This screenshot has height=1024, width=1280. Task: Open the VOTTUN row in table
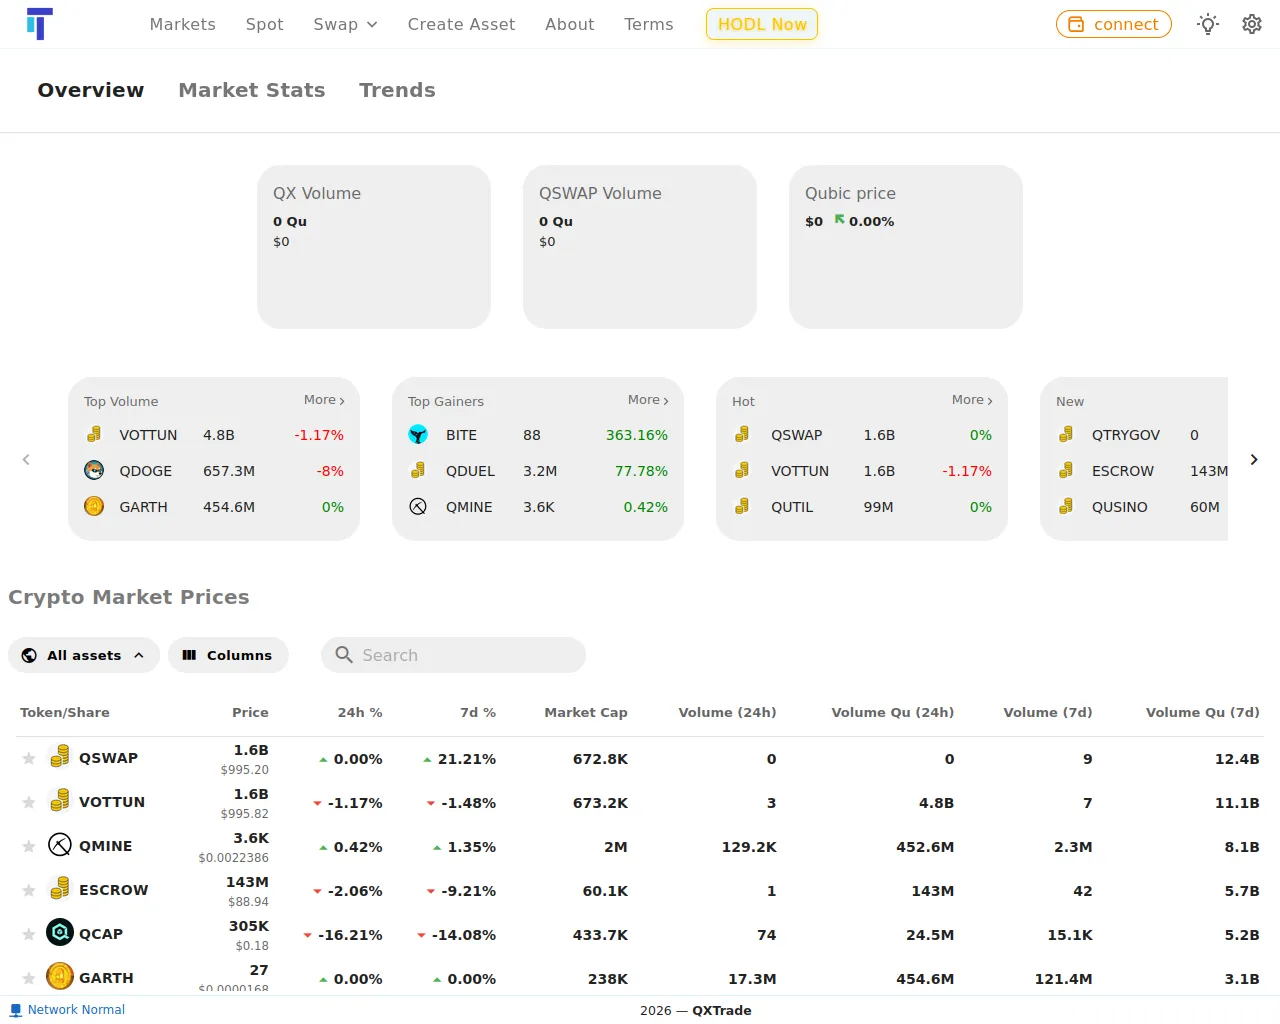coord(640,803)
